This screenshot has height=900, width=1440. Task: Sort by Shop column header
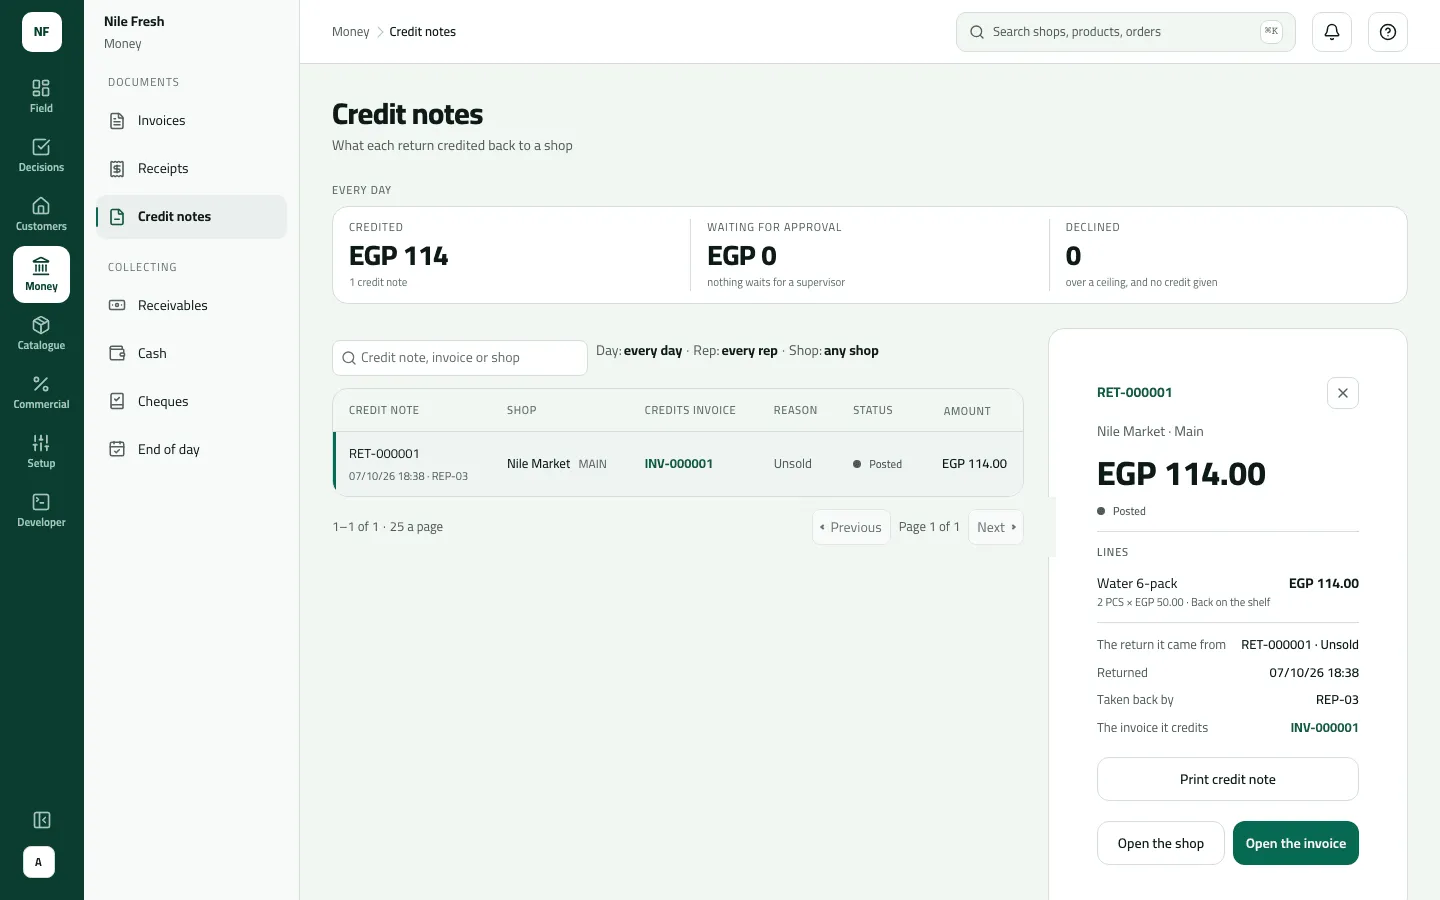[x=521, y=411]
